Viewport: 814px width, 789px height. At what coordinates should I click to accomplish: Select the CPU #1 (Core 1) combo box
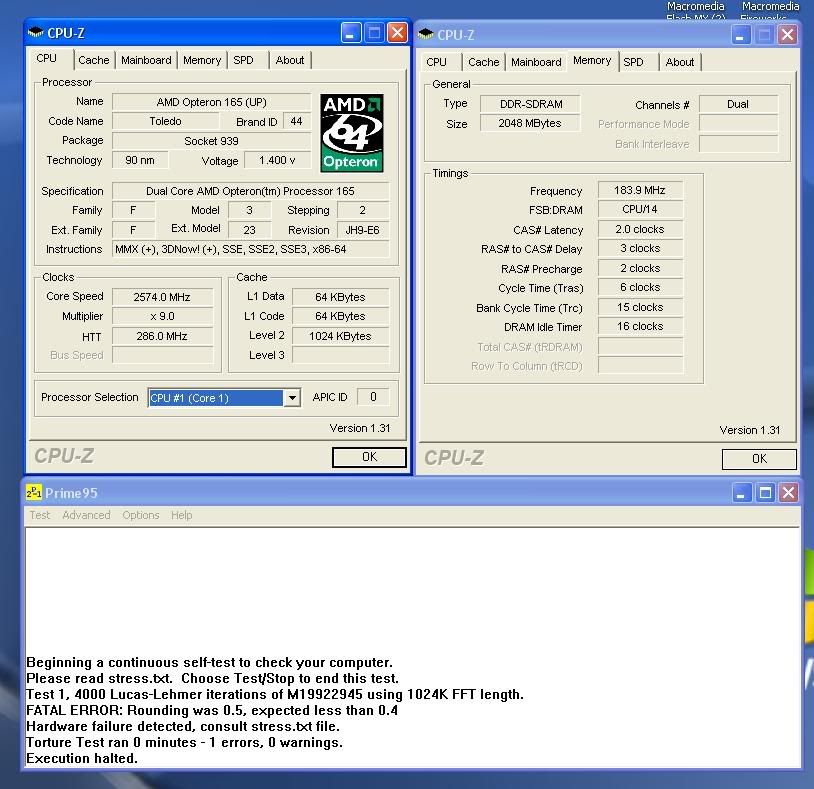[x=224, y=398]
